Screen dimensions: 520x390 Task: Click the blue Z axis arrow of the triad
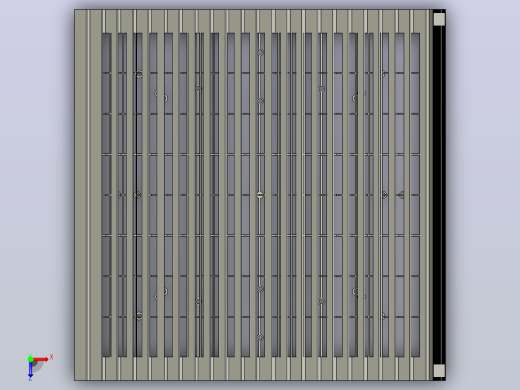click(x=30, y=369)
